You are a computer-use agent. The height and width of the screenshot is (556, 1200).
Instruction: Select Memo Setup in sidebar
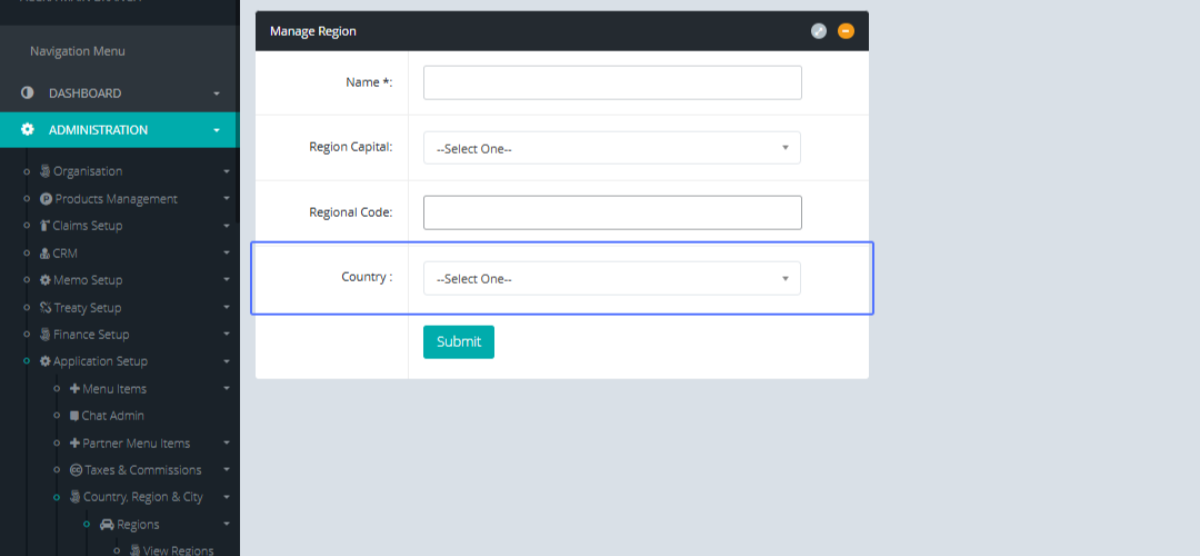coord(87,280)
